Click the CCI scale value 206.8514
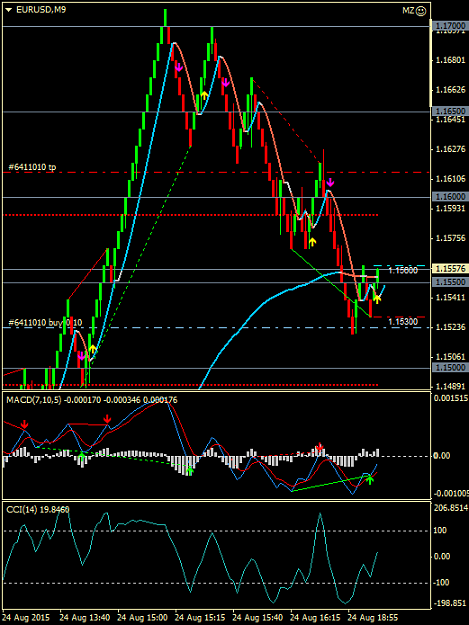 coord(451,508)
